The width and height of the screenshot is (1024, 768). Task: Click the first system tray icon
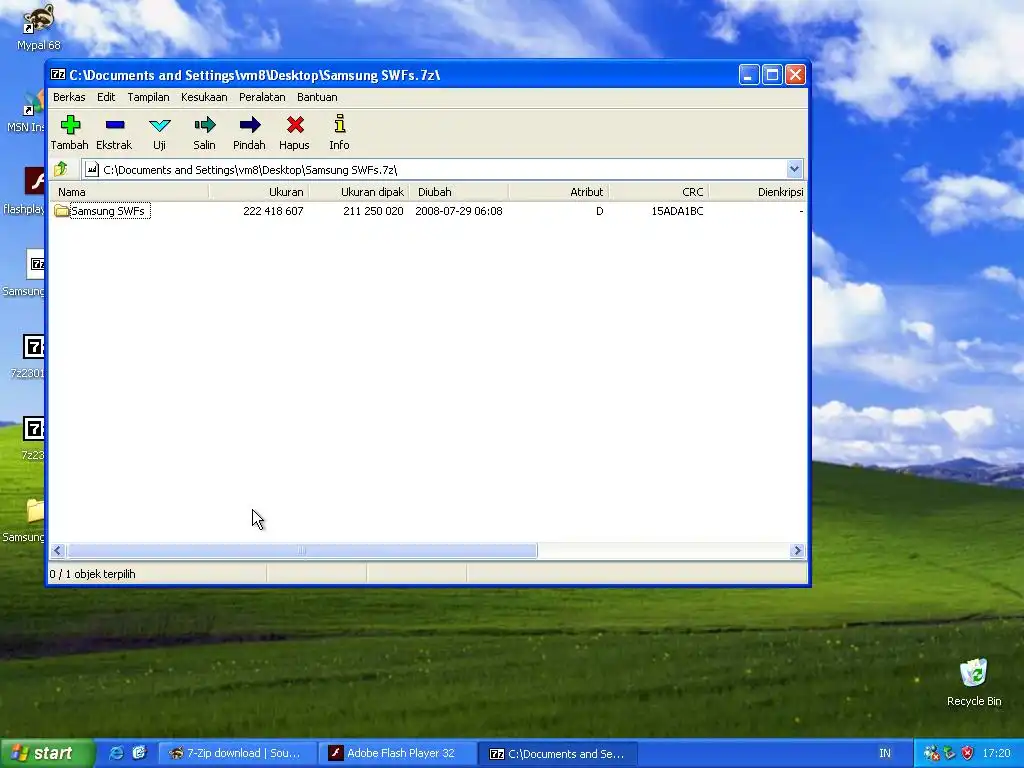pos(931,753)
